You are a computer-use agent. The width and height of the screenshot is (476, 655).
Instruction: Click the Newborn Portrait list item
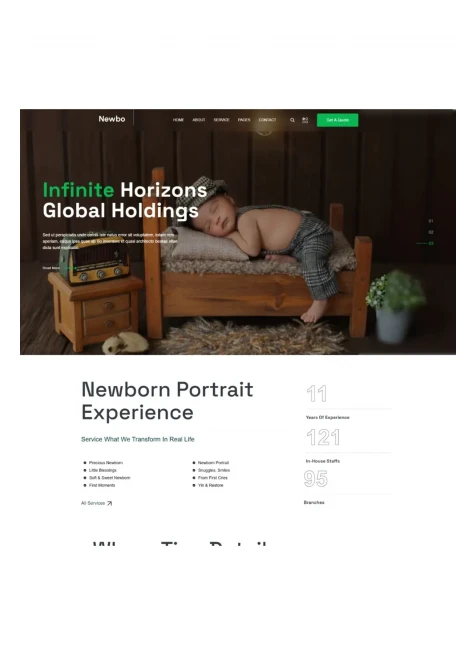point(213,463)
